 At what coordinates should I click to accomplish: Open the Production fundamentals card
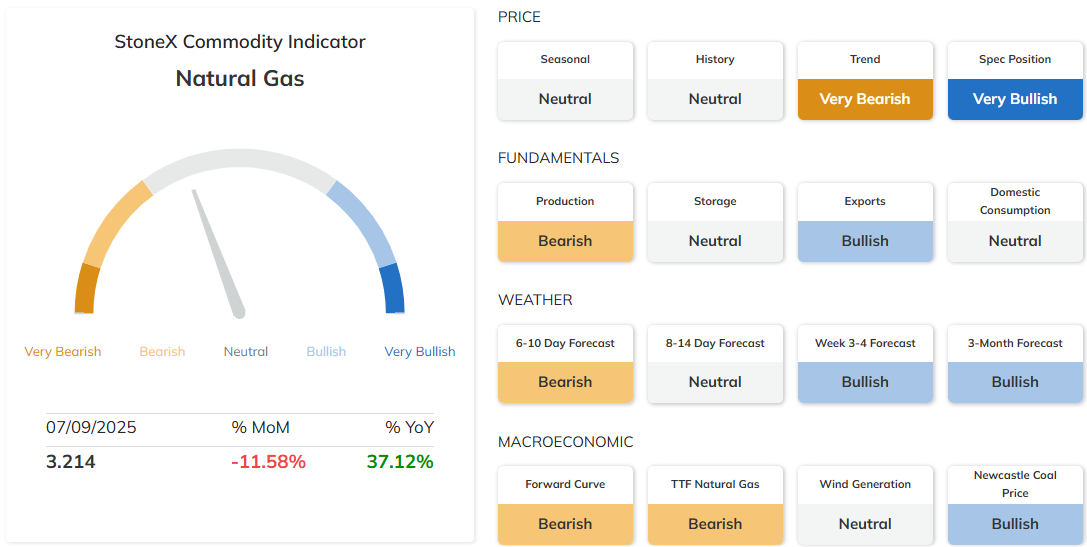[x=565, y=223]
